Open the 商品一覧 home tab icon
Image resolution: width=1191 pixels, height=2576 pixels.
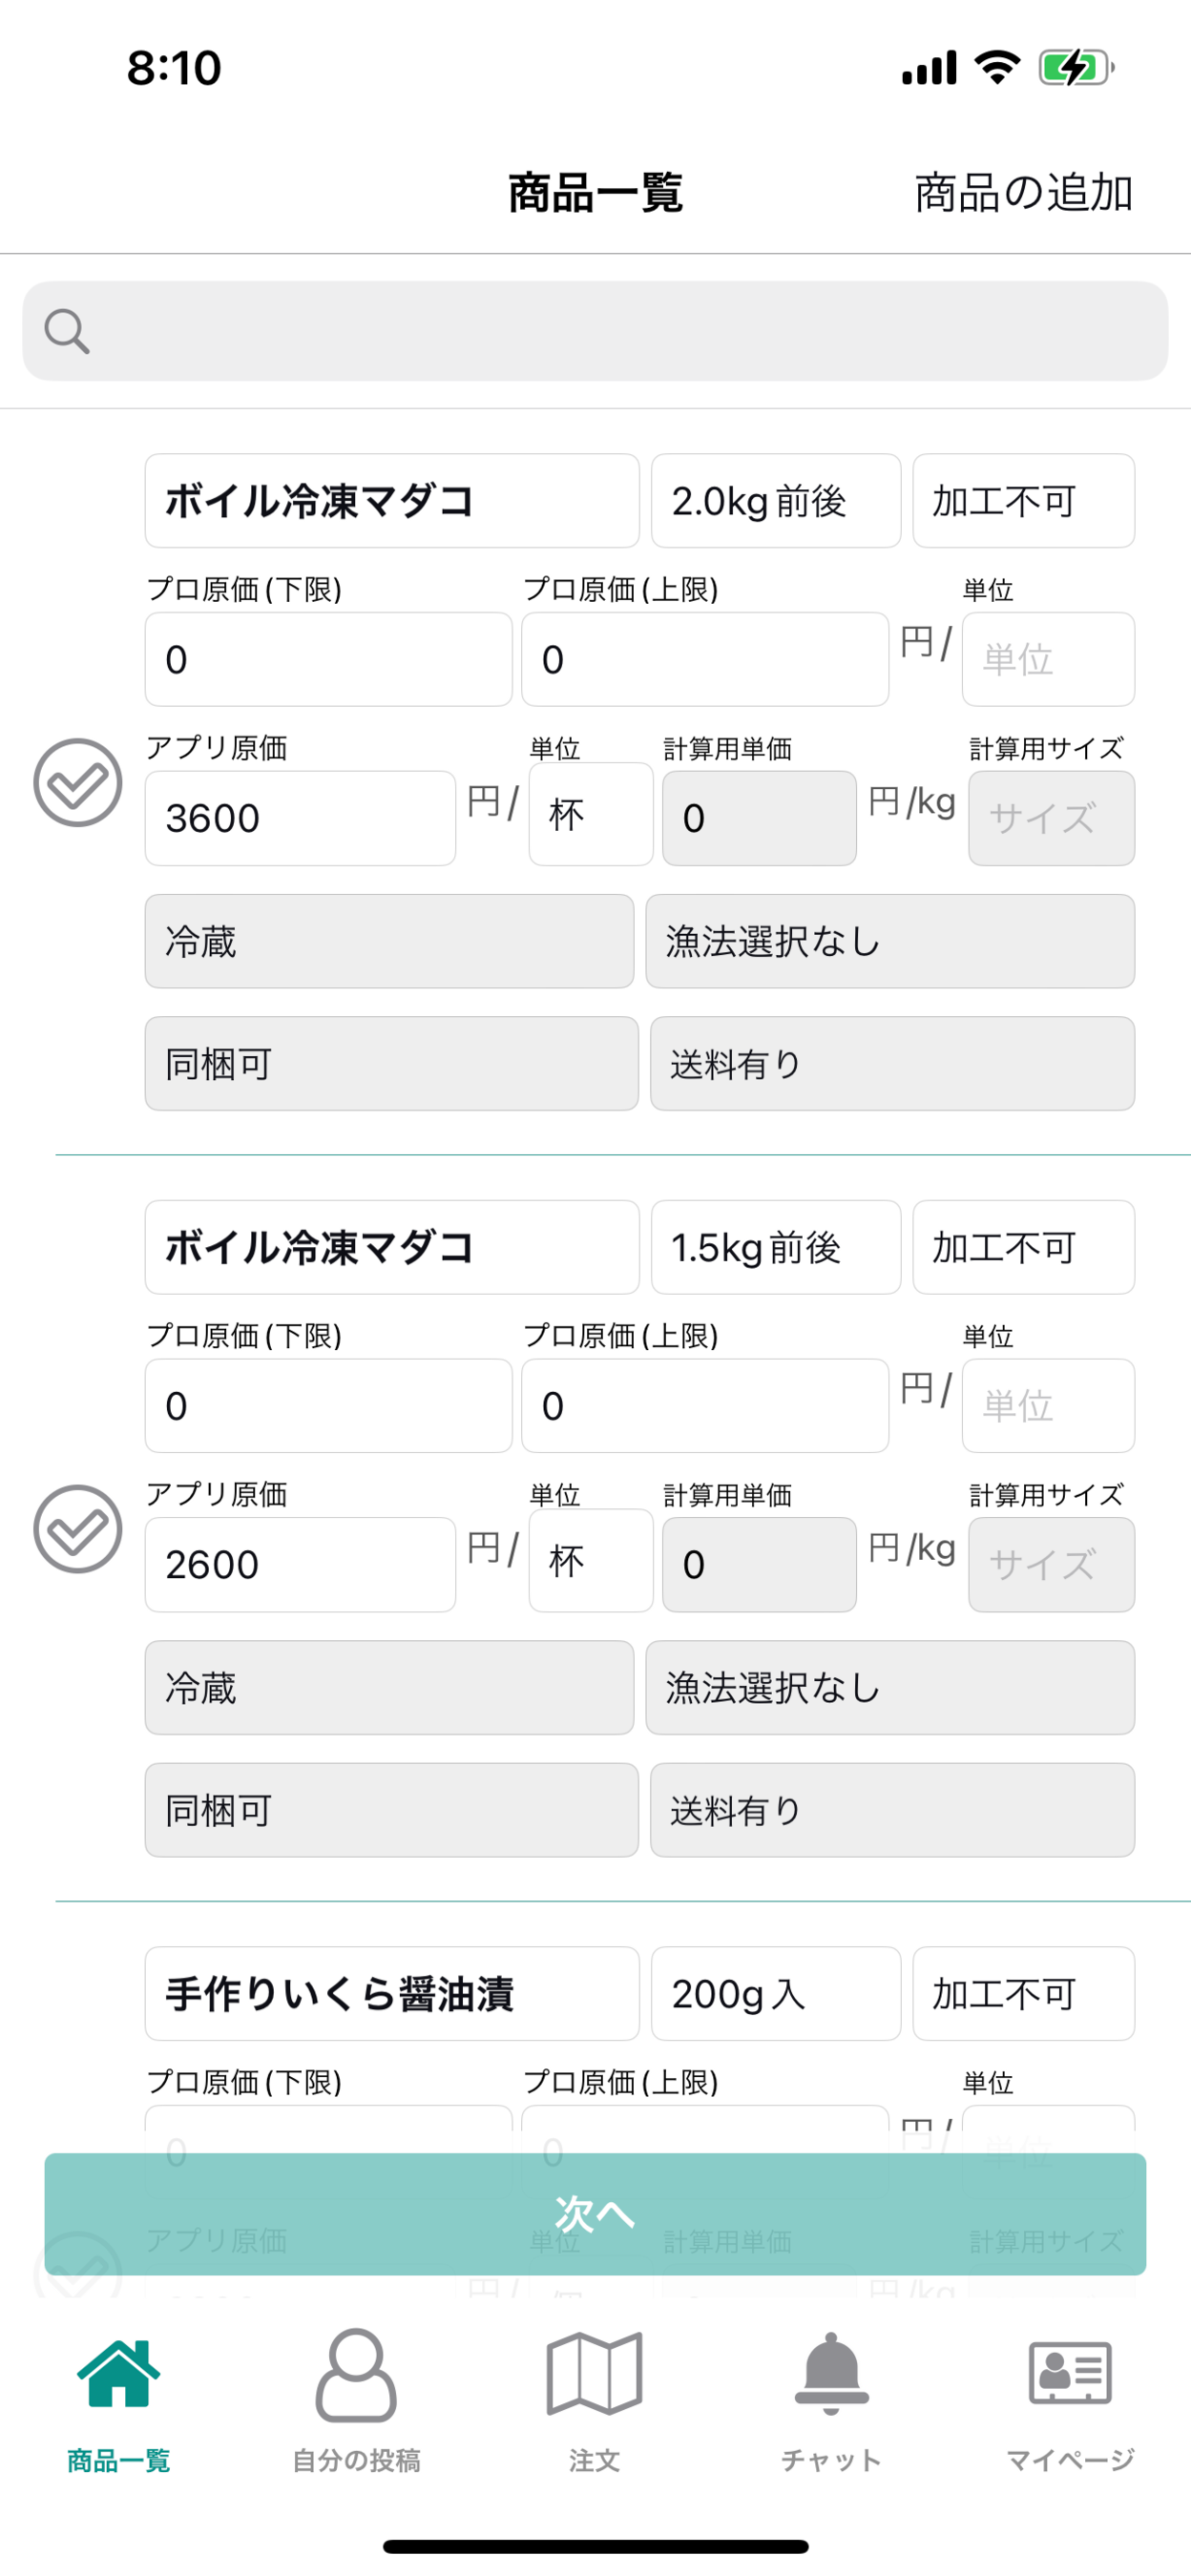(x=118, y=2373)
